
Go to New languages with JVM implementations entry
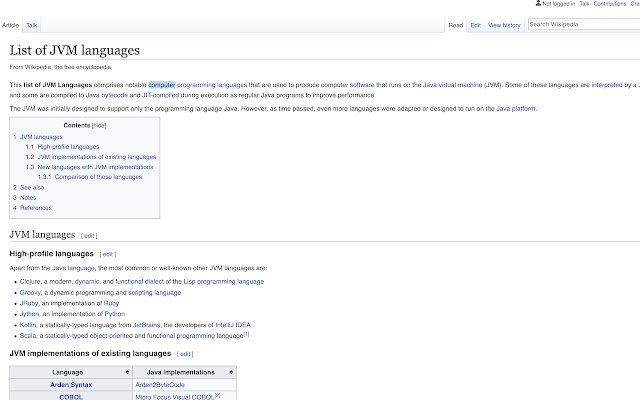pyautogui.click(x=96, y=167)
